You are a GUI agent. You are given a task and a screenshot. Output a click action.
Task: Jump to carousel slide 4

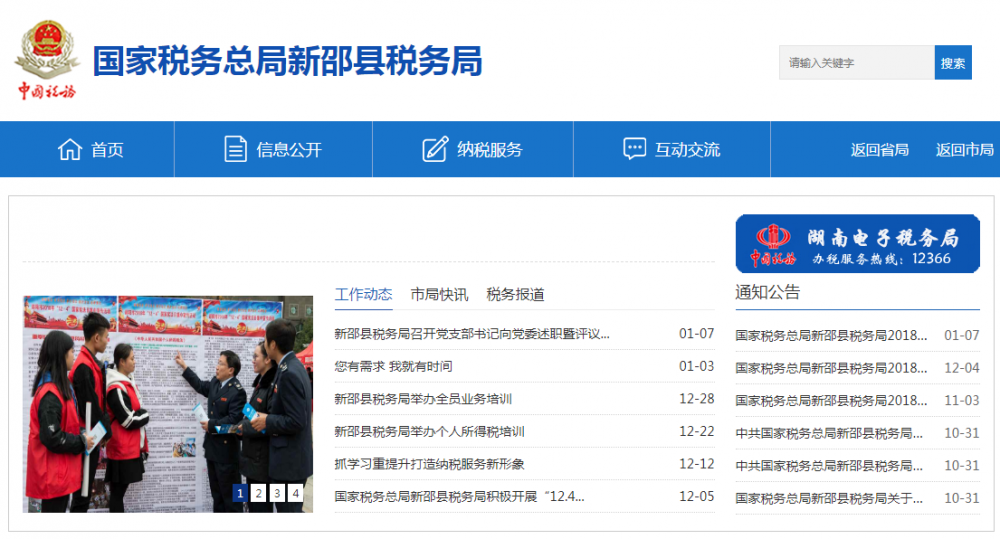point(296,493)
